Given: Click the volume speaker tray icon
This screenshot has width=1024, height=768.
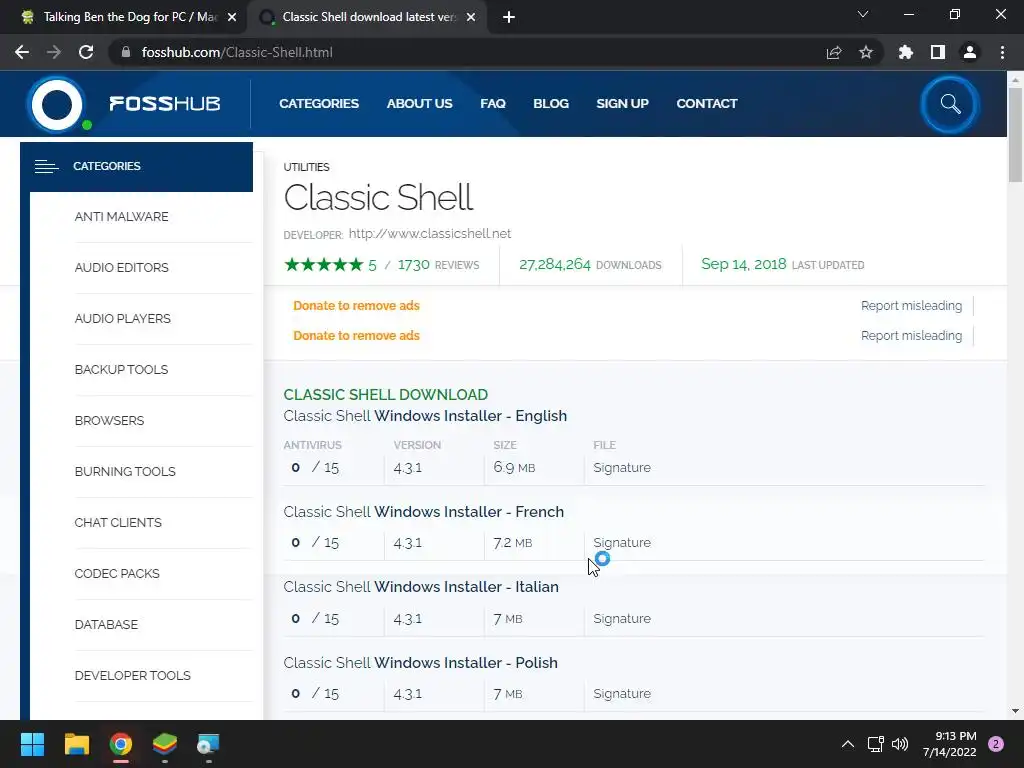Looking at the screenshot, I should pos(900,744).
